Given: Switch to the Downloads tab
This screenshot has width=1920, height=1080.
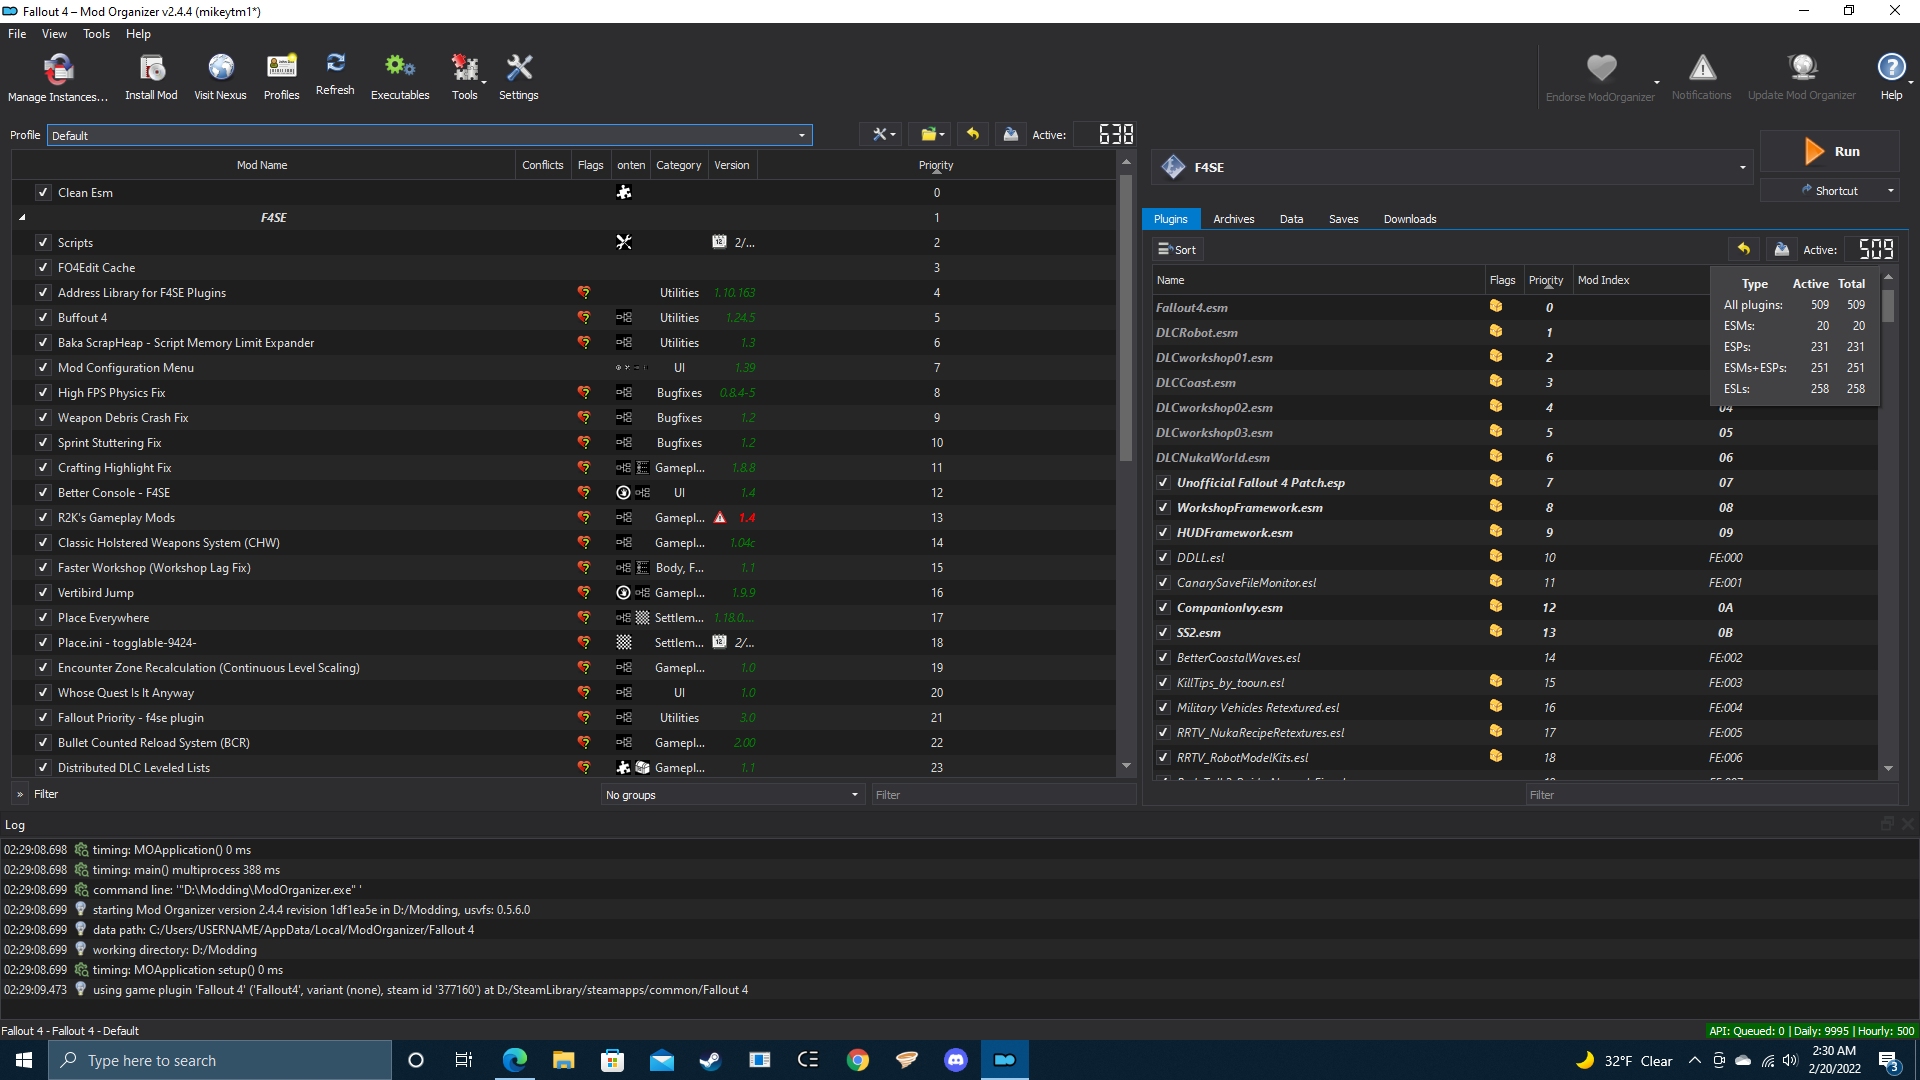Looking at the screenshot, I should [1409, 219].
